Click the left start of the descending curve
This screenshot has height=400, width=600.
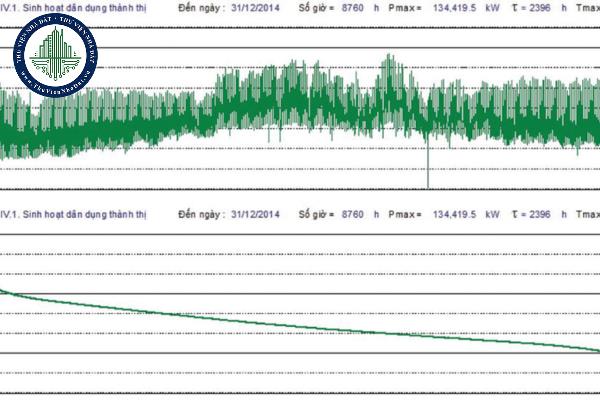(3, 291)
